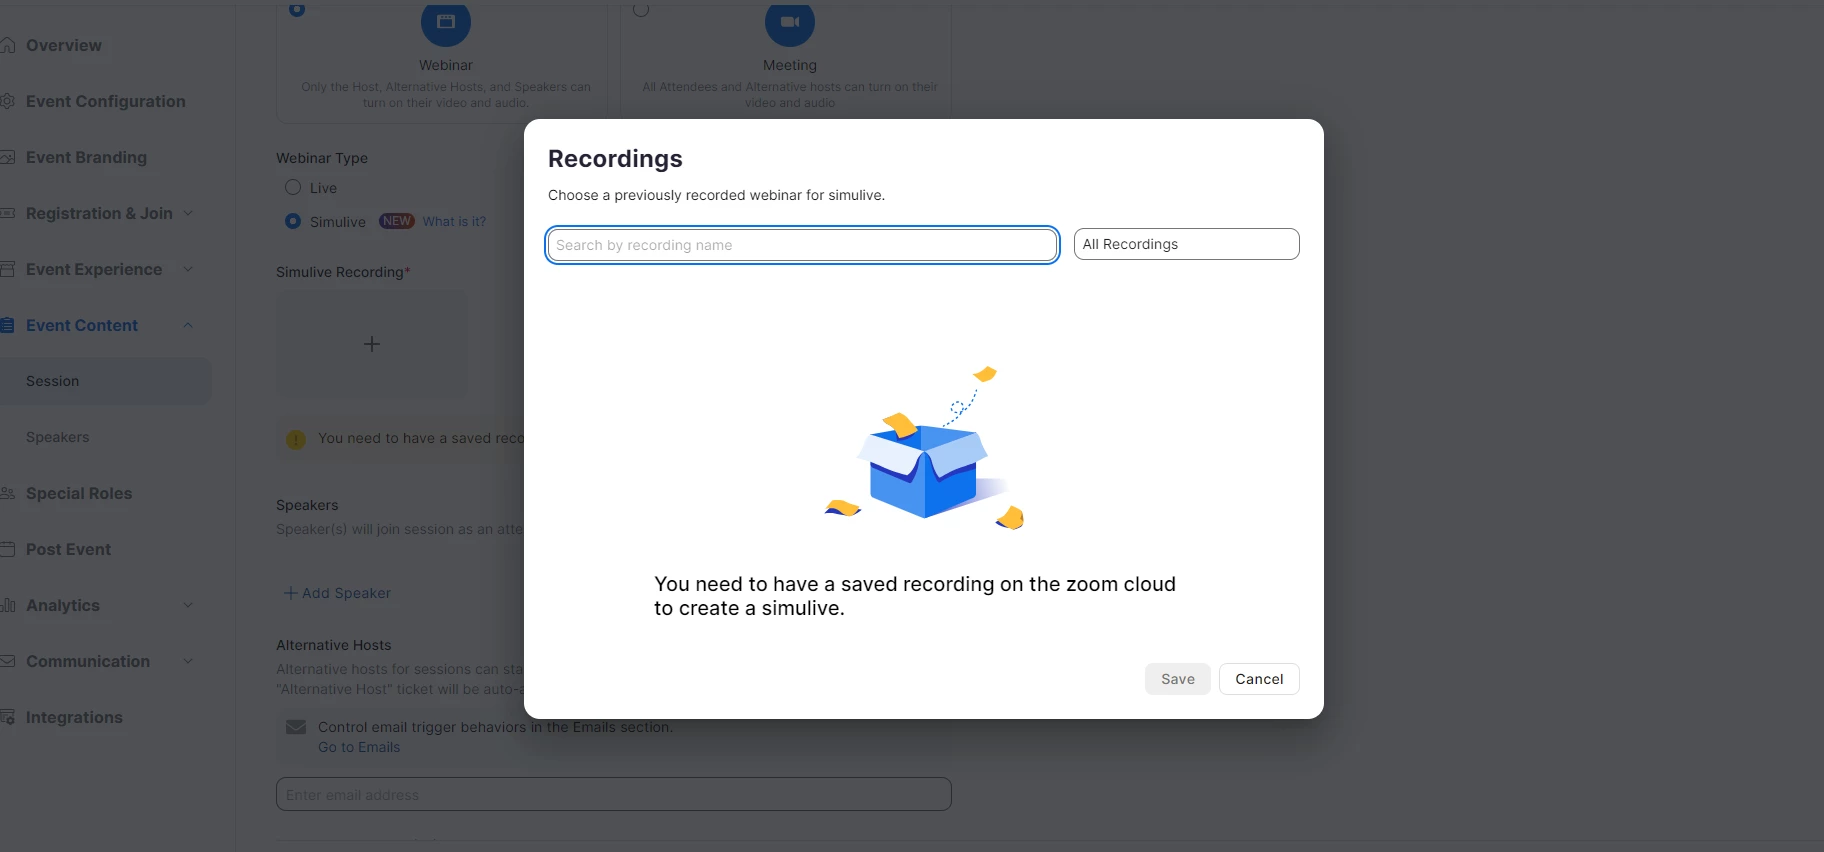Click the Save button in Recordings dialog
1824x852 pixels.
1178,679
